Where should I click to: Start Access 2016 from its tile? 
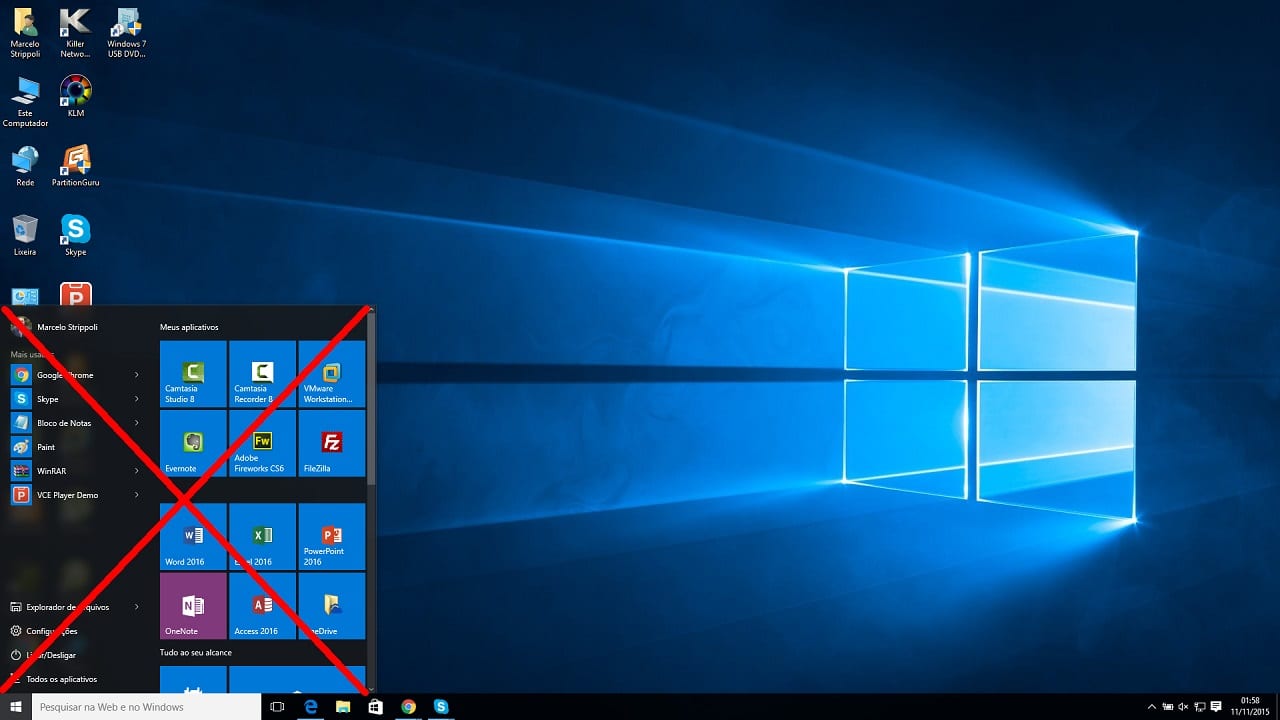pyautogui.click(x=262, y=606)
